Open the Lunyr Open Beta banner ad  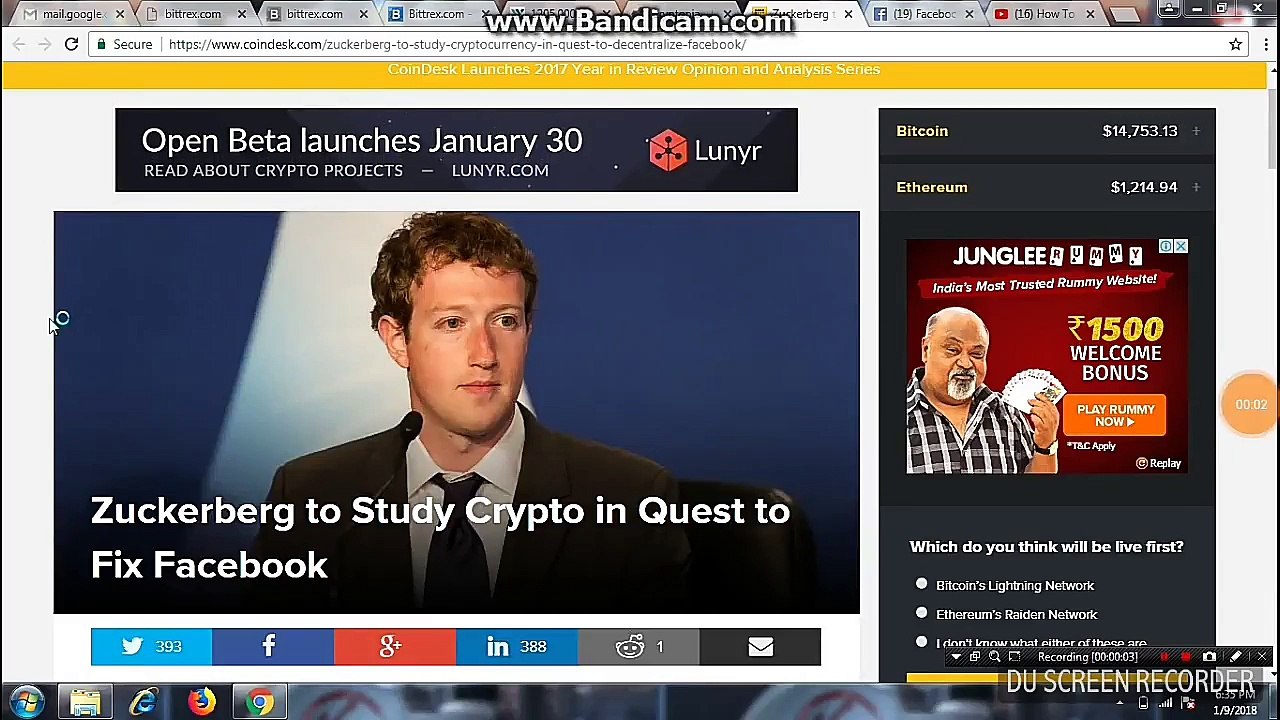pyautogui.click(x=456, y=150)
